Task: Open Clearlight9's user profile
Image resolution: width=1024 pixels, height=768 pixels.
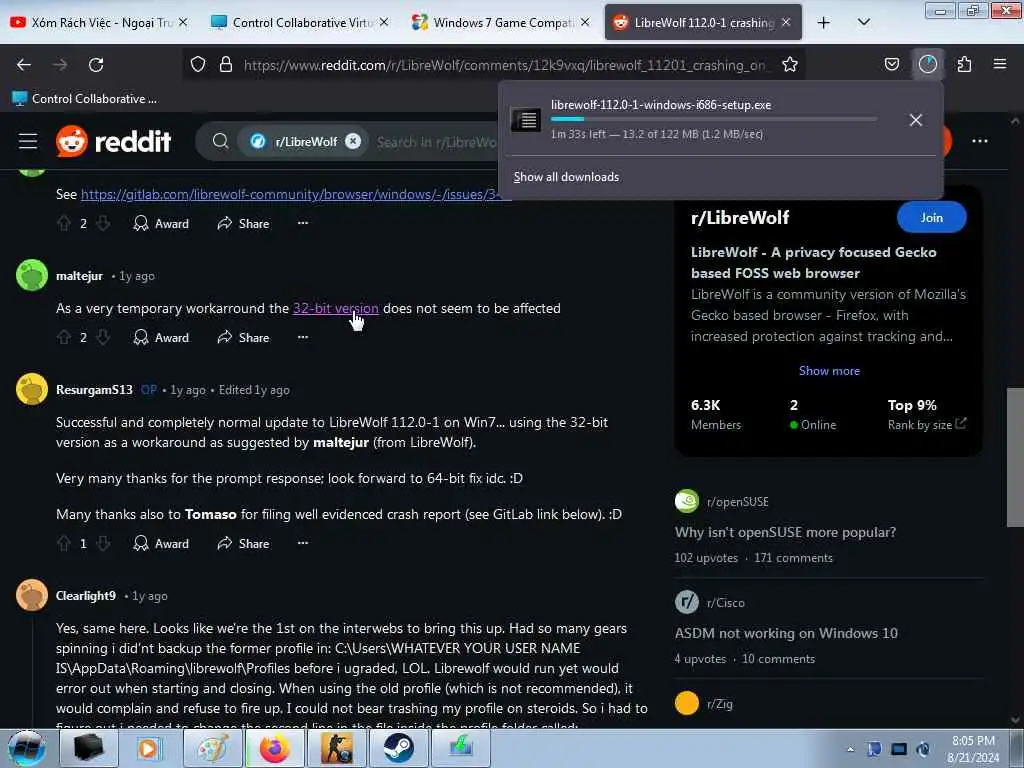Action: (86, 596)
